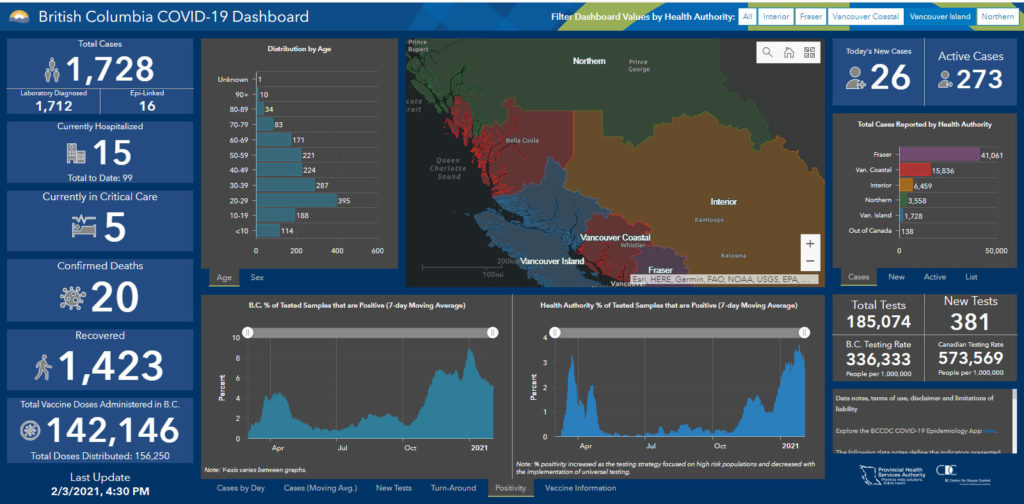Click the map search magnifier icon
The height and width of the screenshot is (504, 1024).
[767, 52]
